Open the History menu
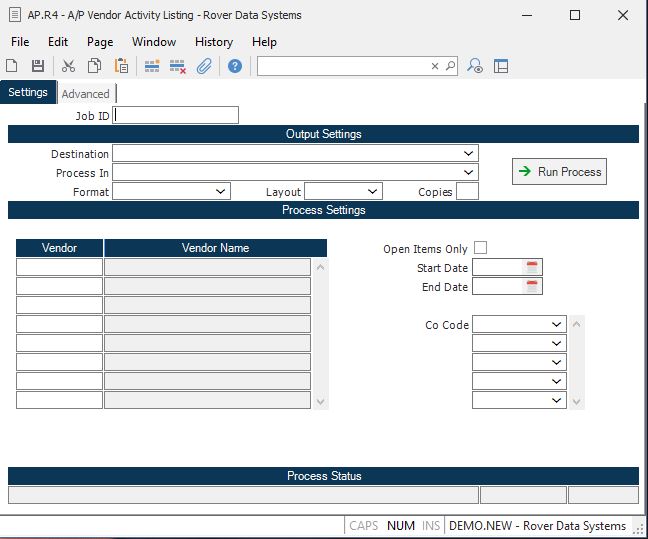 [x=213, y=42]
